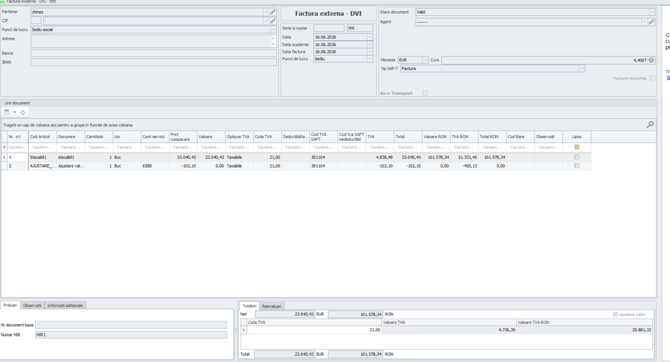Viewport: 670px width, 362px height.
Task: Sort by the Denumire column header
Action: (x=71, y=137)
